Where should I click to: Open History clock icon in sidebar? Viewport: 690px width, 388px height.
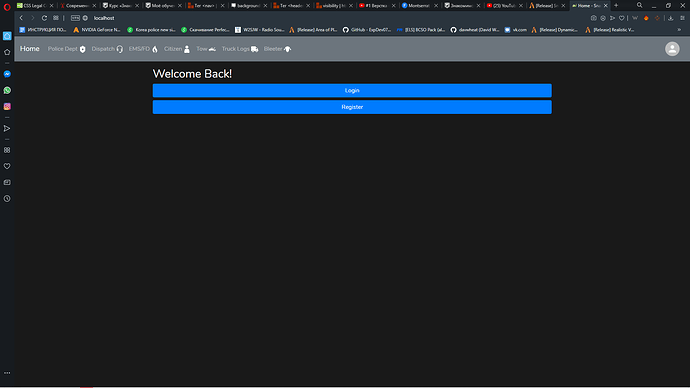coord(7,198)
